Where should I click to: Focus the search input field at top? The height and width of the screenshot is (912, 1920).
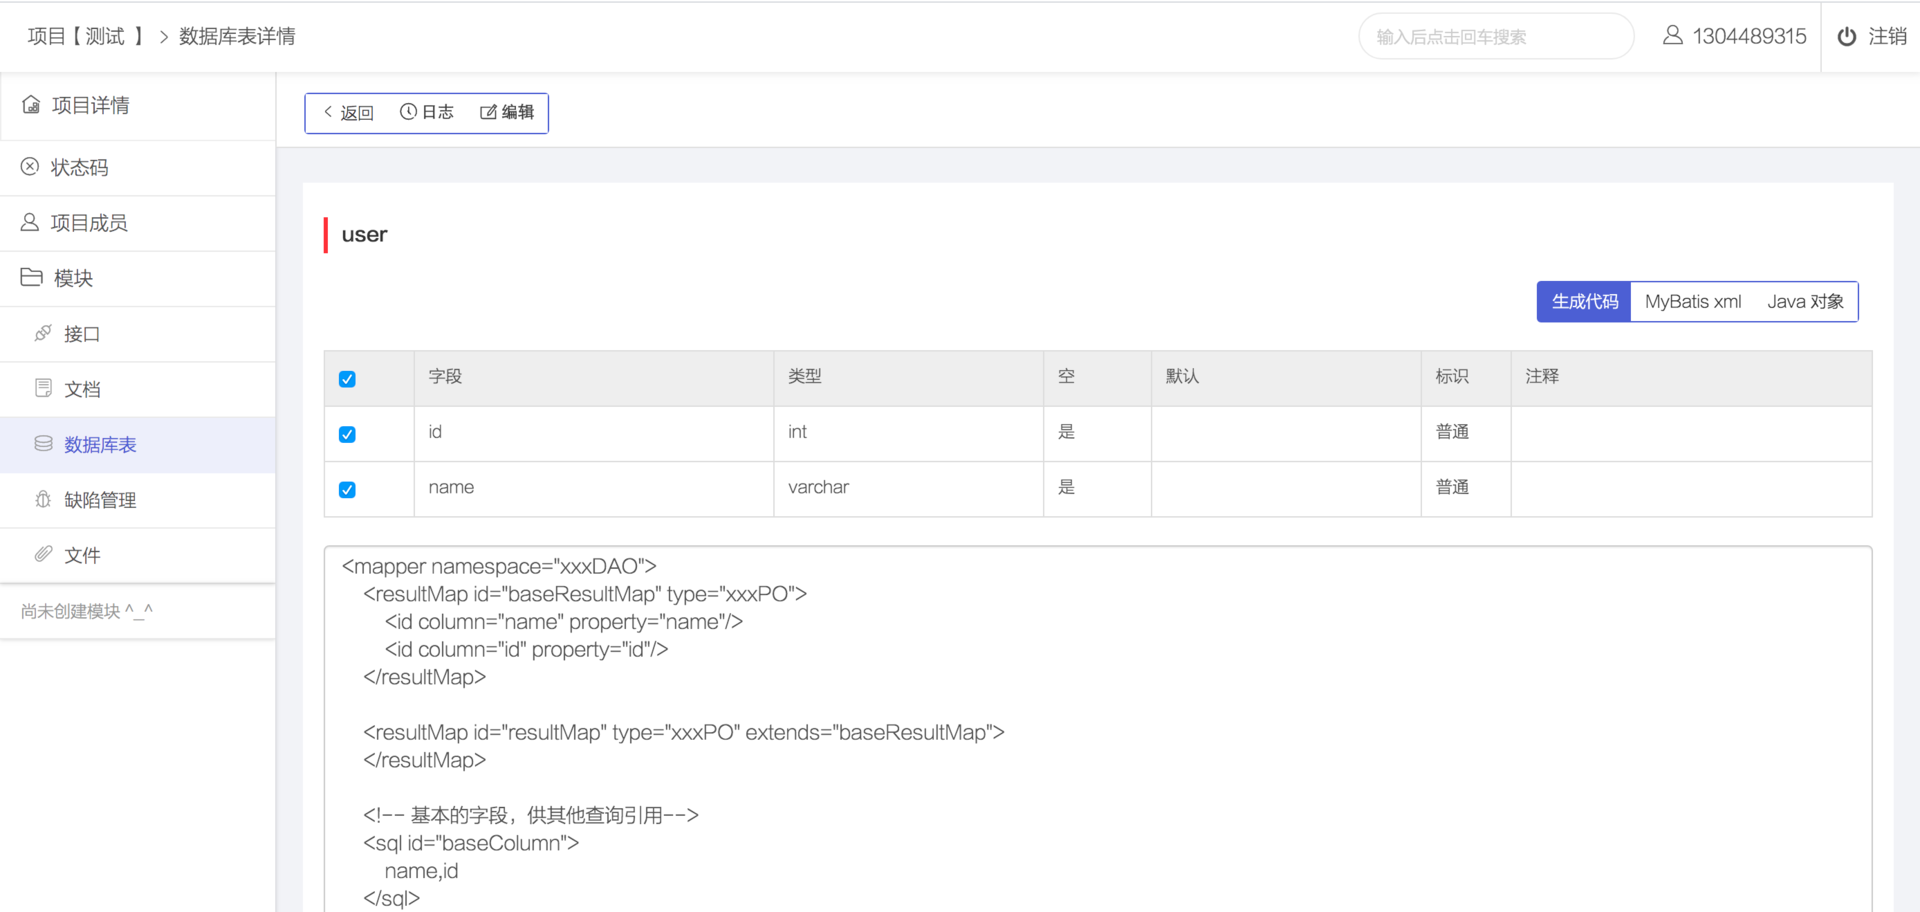1496,37
